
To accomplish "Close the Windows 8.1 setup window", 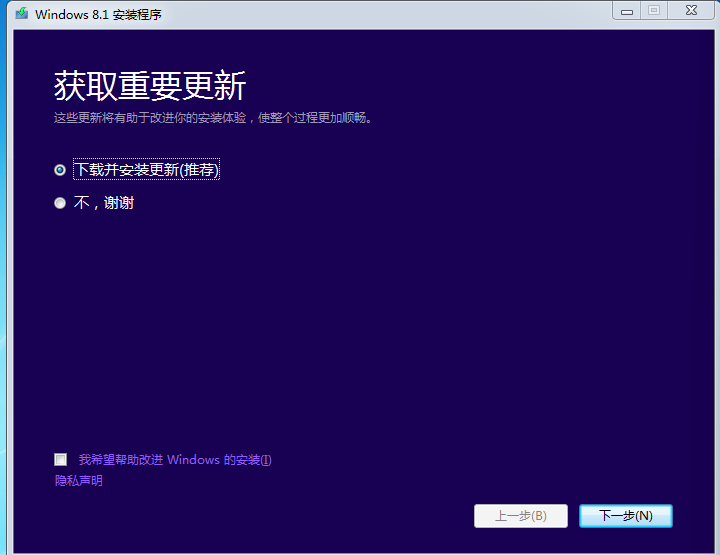I will click(x=690, y=10).
